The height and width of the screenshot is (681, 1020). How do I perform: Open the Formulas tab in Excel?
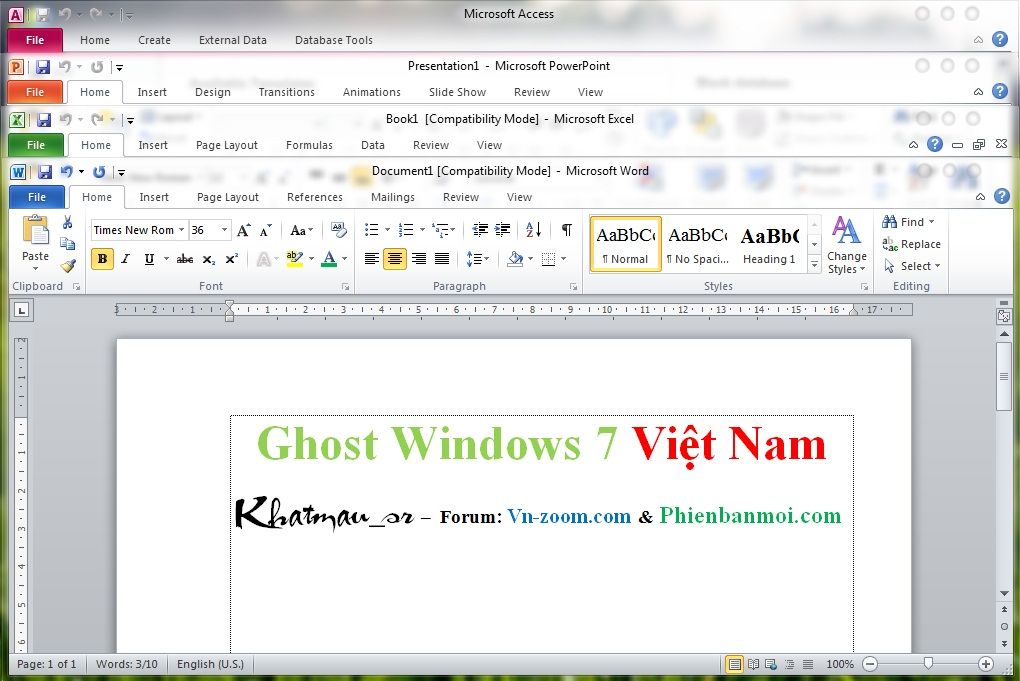tap(309, 145)
